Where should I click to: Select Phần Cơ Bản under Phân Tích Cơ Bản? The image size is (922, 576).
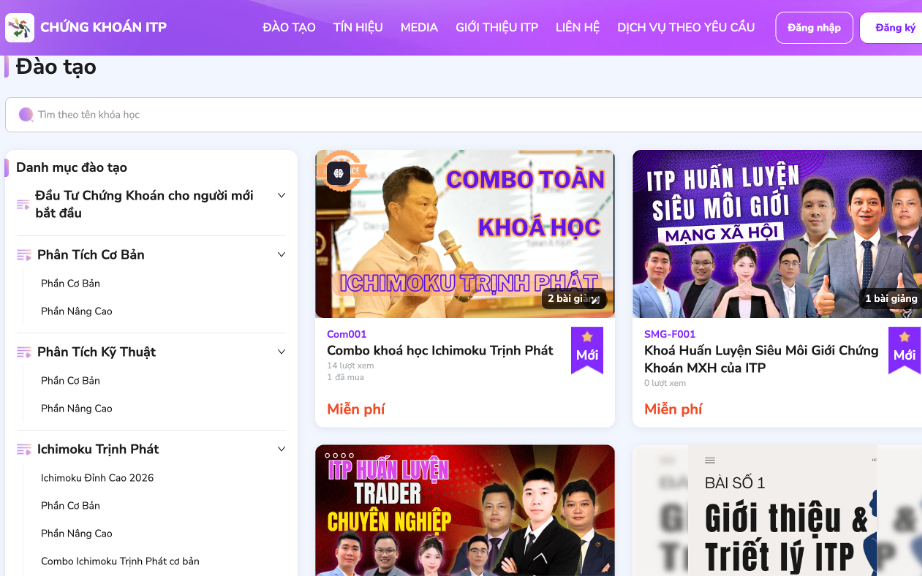[x=71, y=283]
